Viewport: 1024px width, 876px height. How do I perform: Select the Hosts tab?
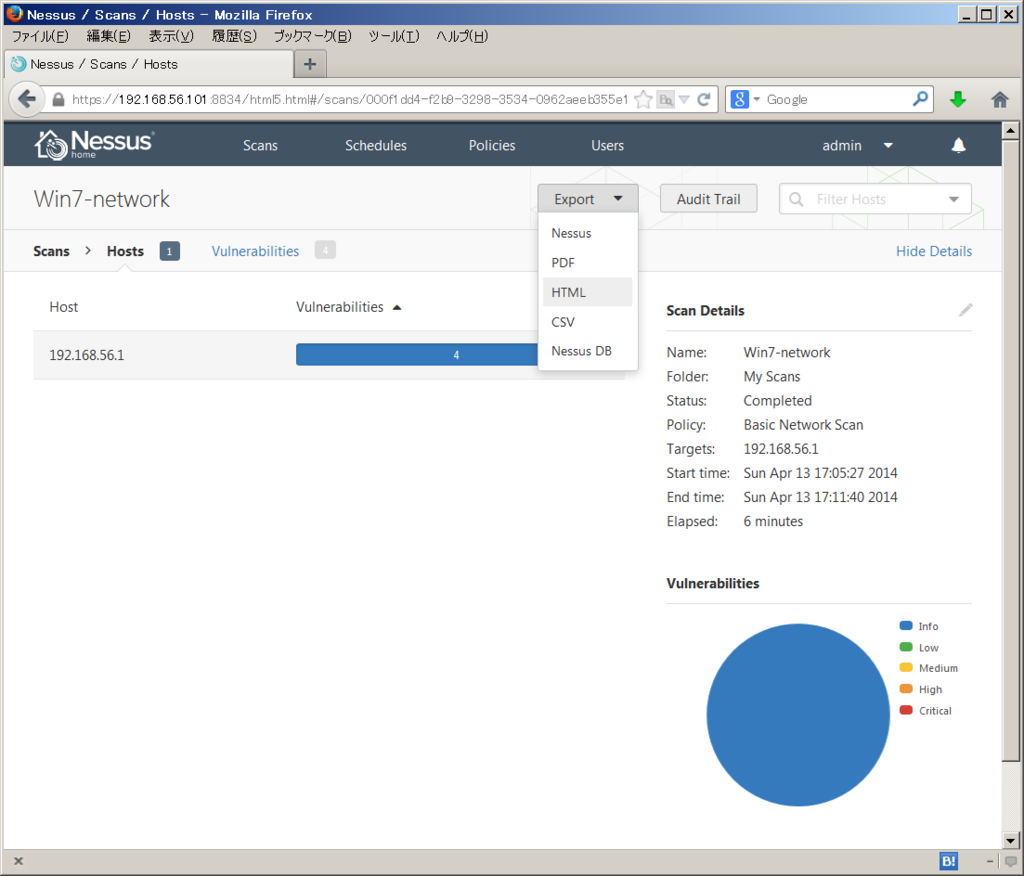point(125,251)
